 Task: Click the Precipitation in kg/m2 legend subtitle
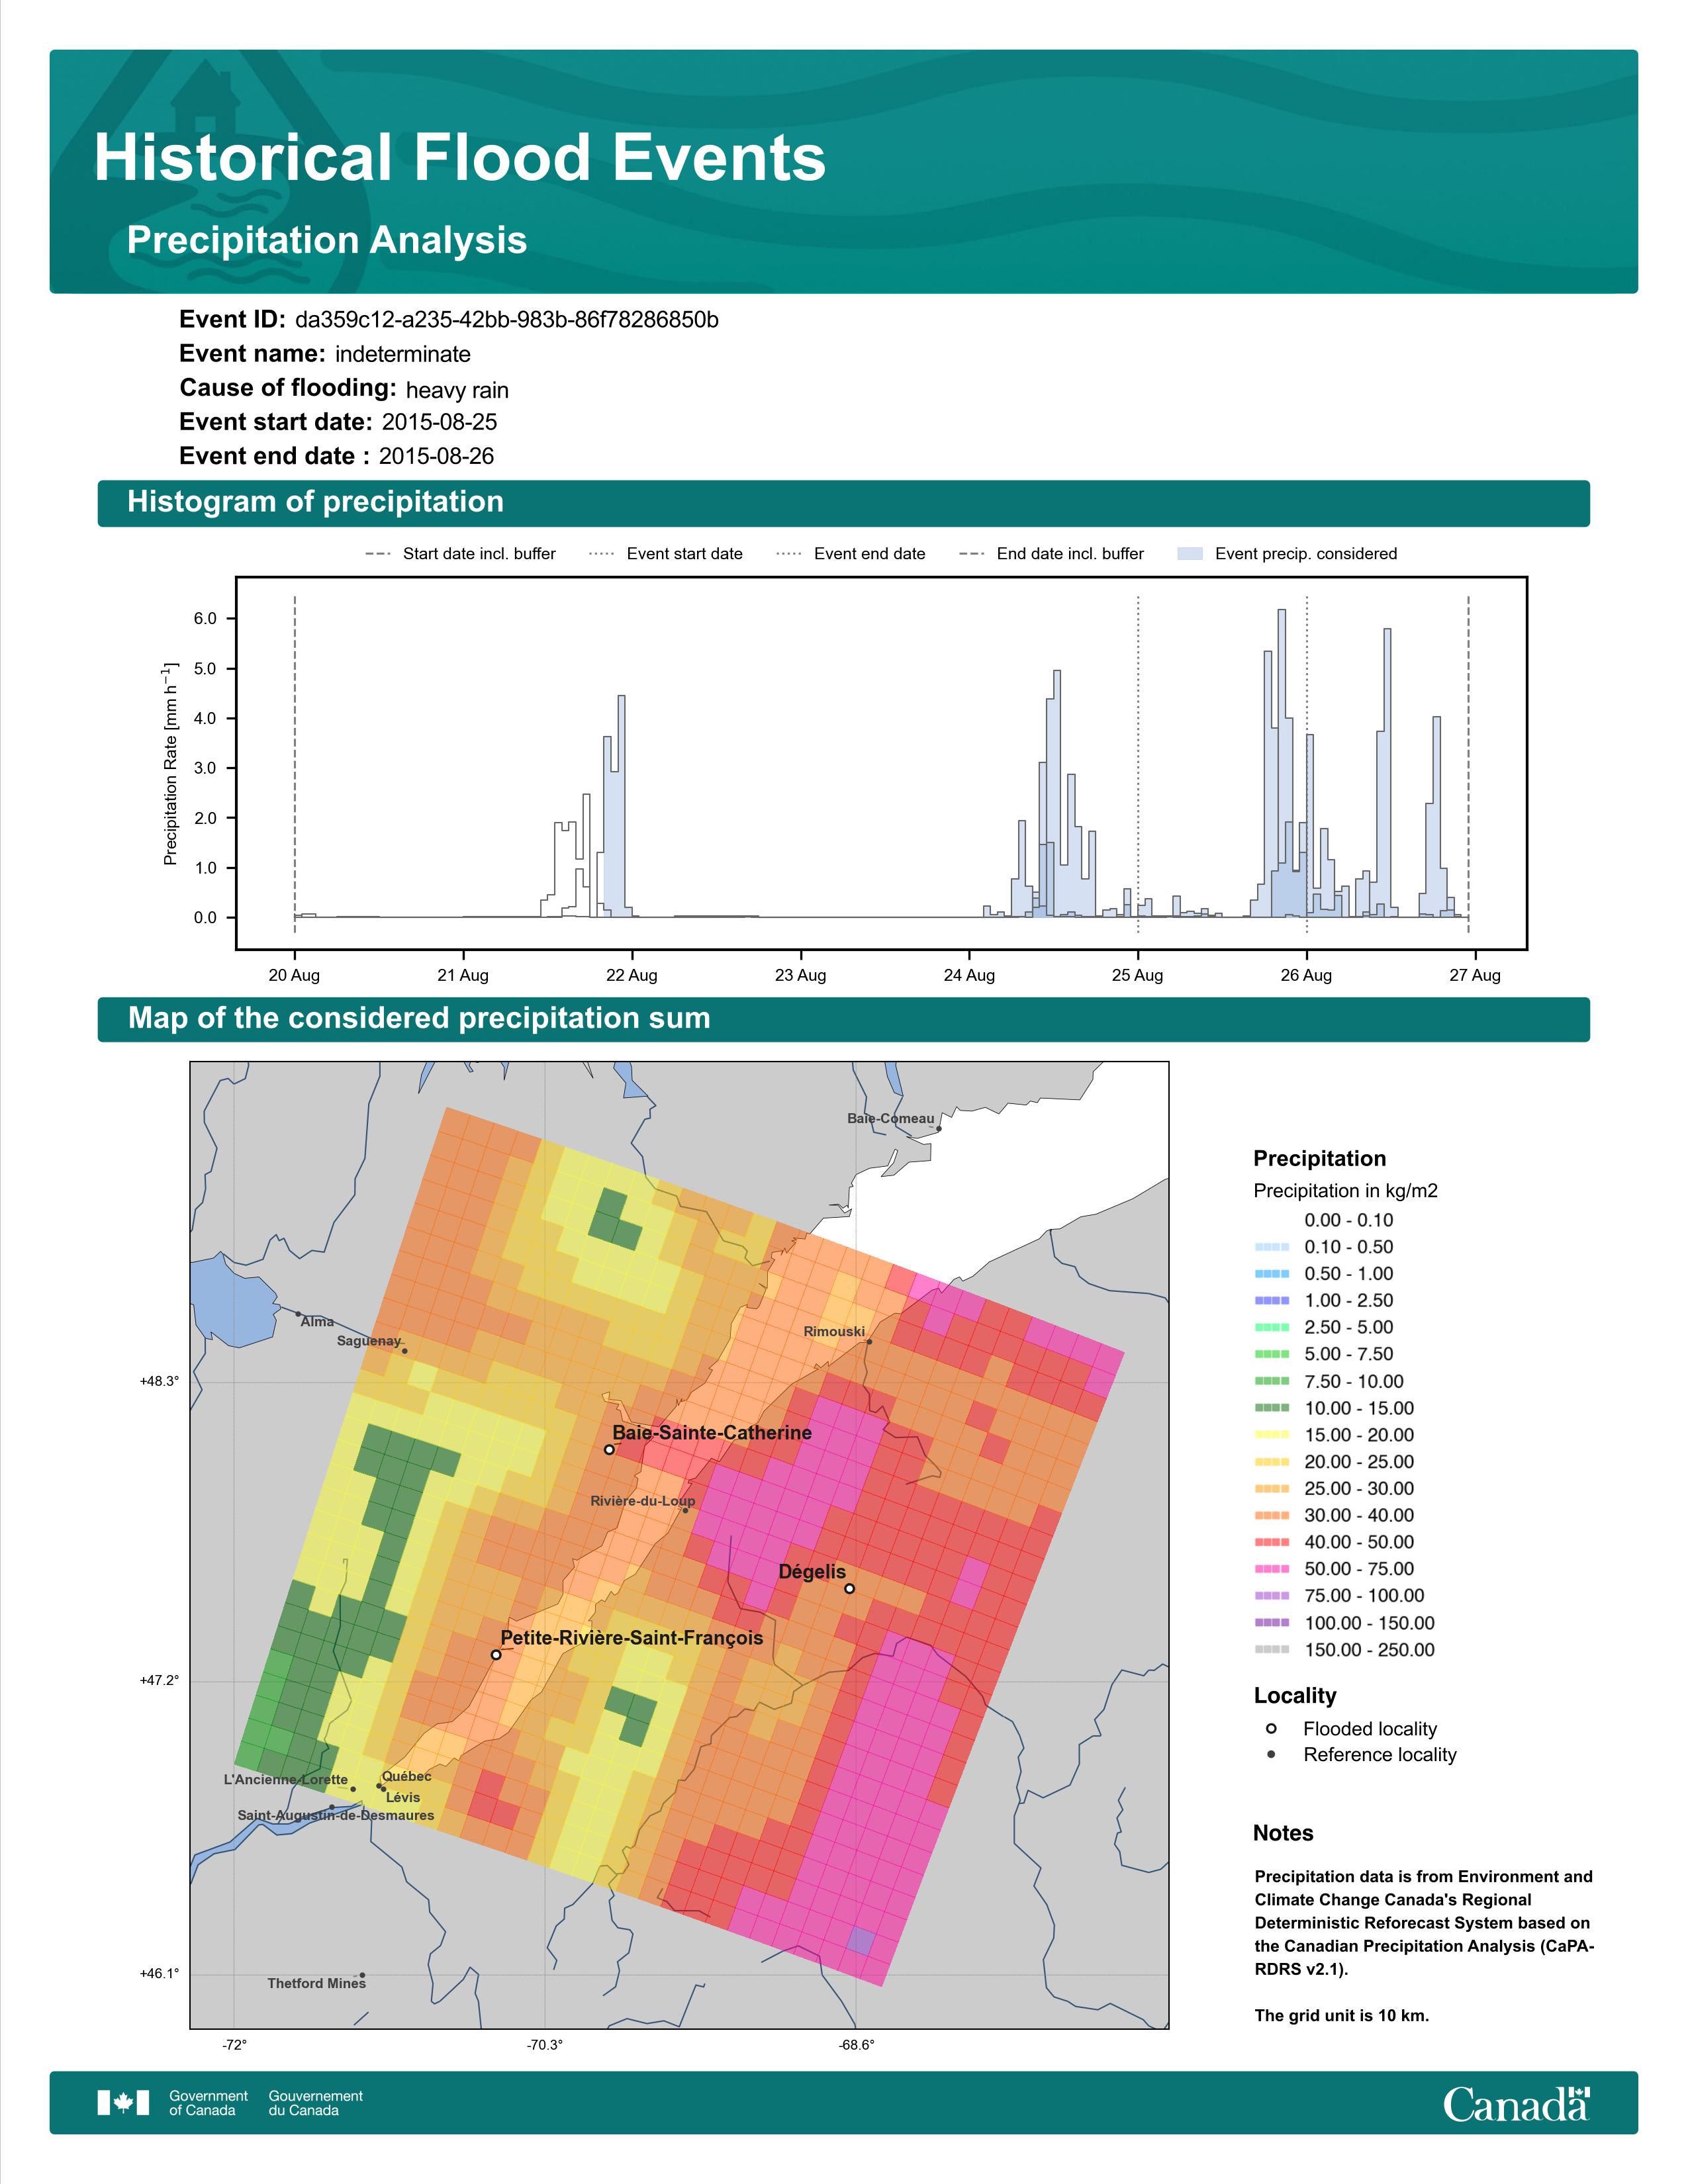(x=1345, y=1191)
